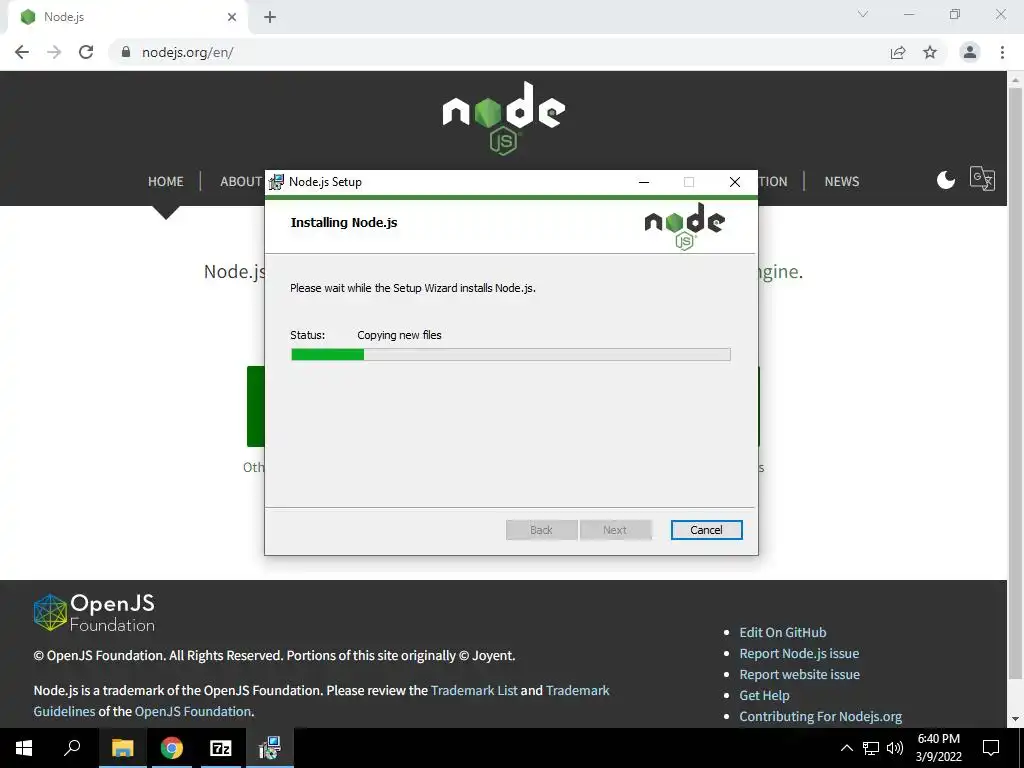
Task: Click the padlock site info icon
Action: tap(126, 52)
